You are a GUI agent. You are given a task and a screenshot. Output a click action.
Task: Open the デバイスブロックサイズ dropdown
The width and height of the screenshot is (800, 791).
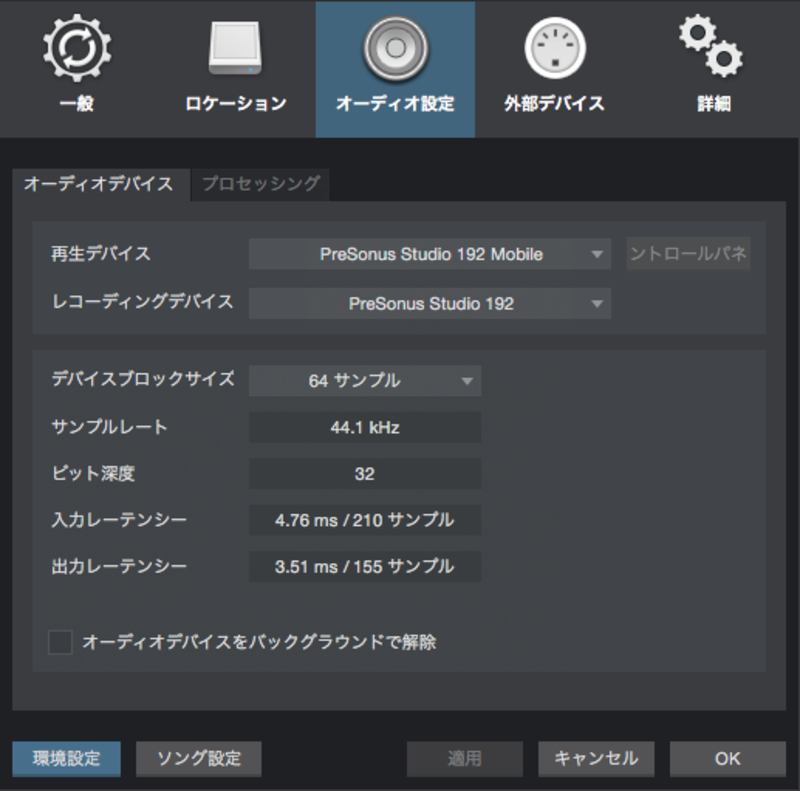pos(365,381)
